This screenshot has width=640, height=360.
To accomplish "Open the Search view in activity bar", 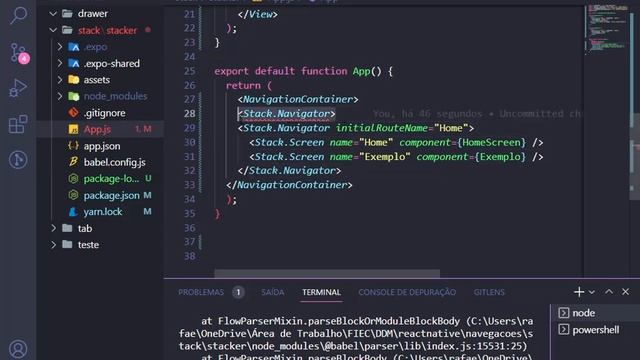I will point(18,16).
